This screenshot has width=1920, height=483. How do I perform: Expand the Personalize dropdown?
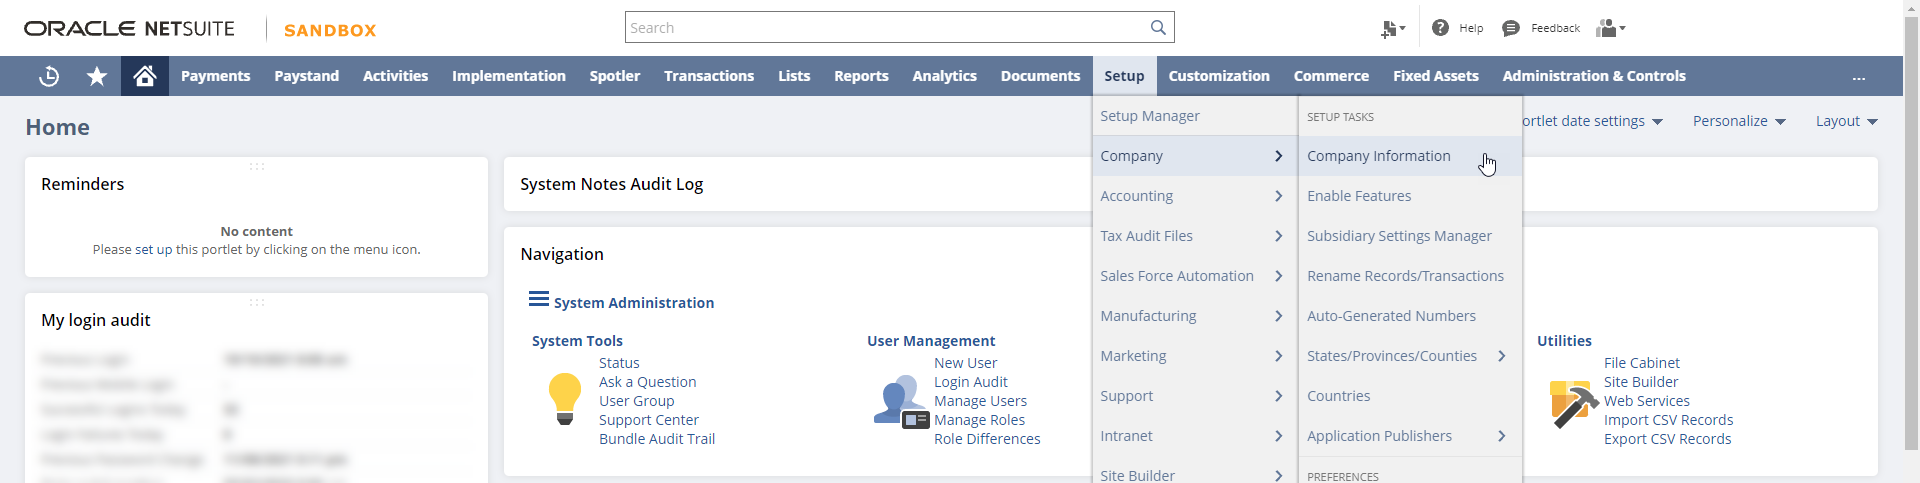click(x=1739, y=121)
